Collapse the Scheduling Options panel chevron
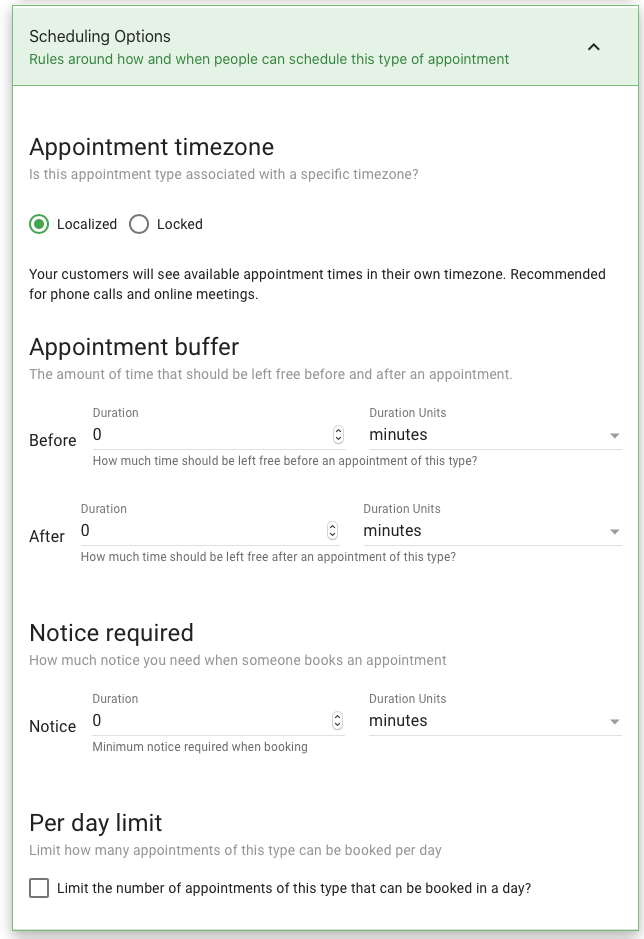This screenshot has height=939, width=644. click(593, 47)
